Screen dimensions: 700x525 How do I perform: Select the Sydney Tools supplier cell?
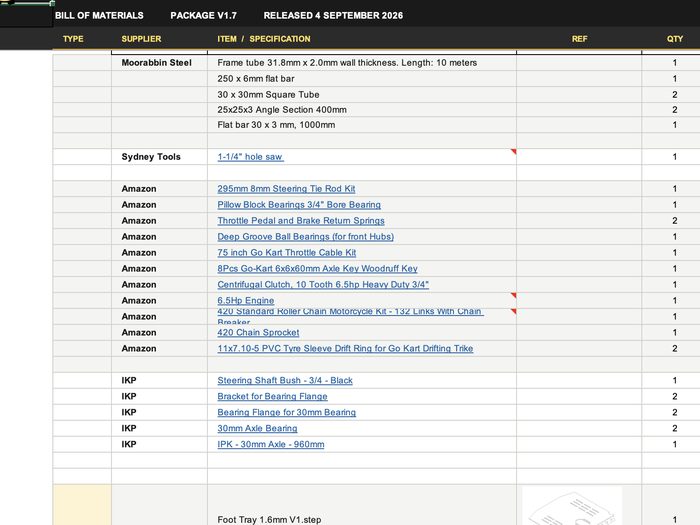click(159, 157)
